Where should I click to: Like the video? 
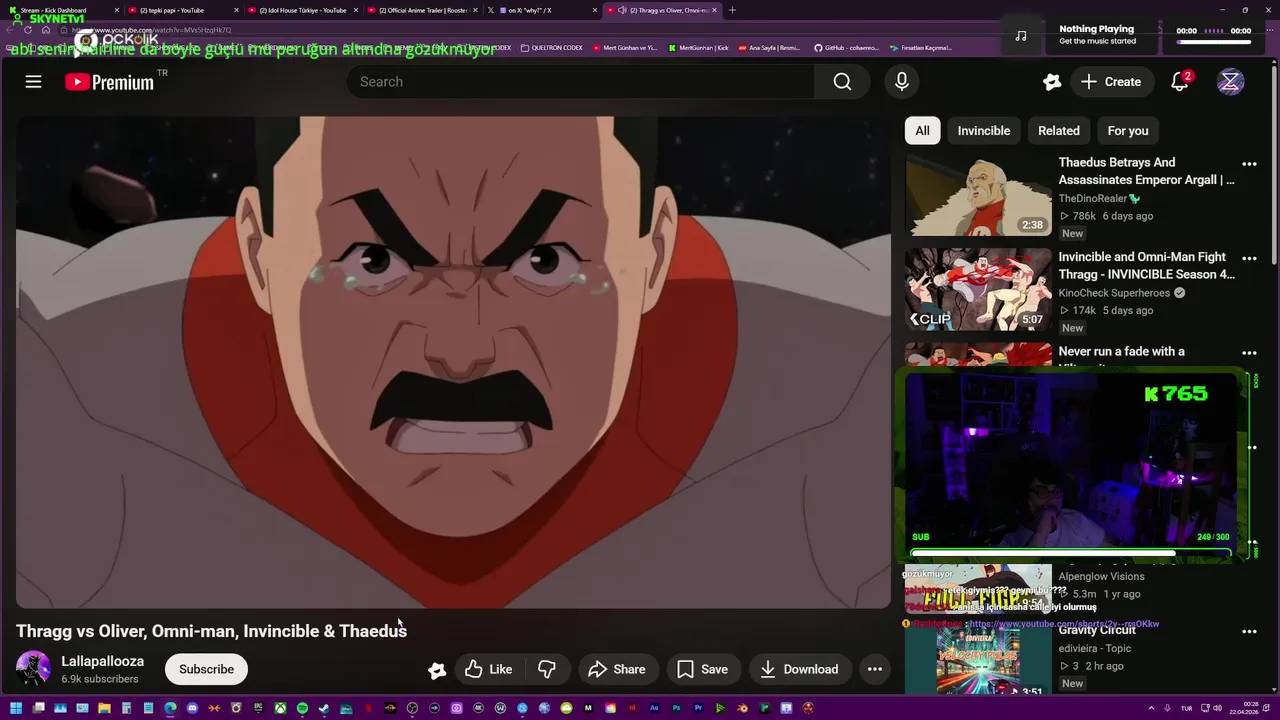488,669
